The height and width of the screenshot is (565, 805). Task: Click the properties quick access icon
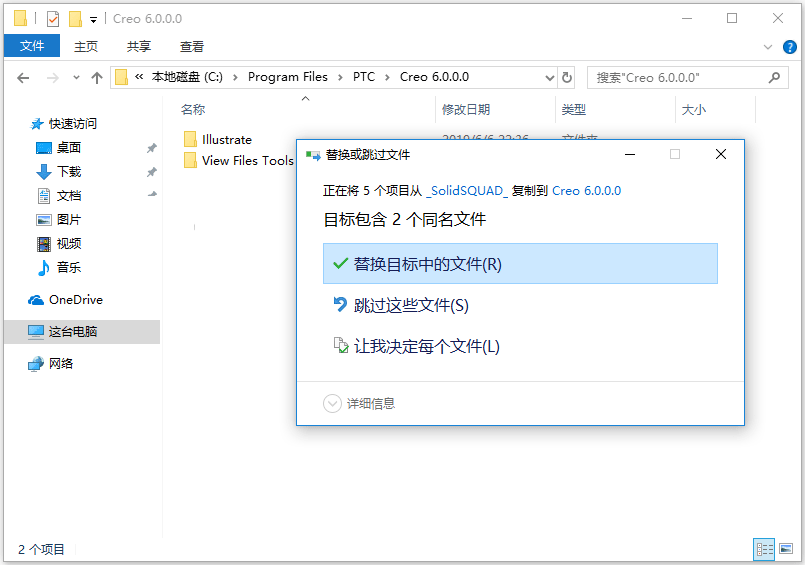pyautogui.click(x=53, y=19)
